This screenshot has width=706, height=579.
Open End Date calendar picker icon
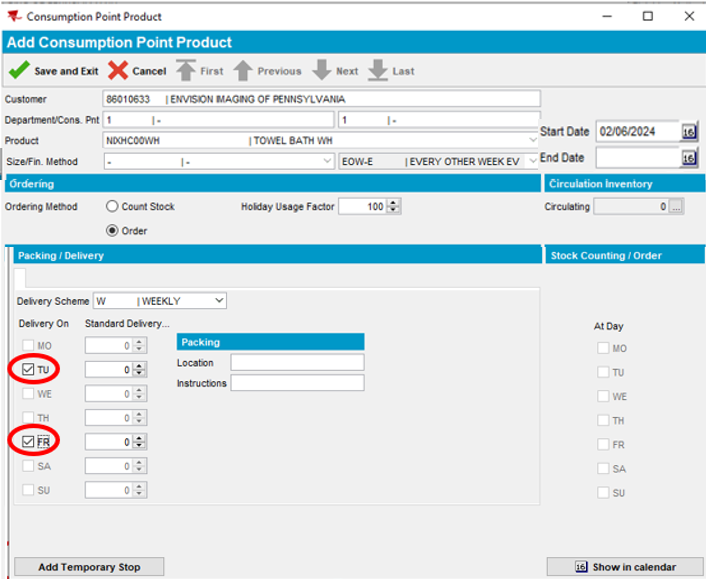click(x=688, y=158)
